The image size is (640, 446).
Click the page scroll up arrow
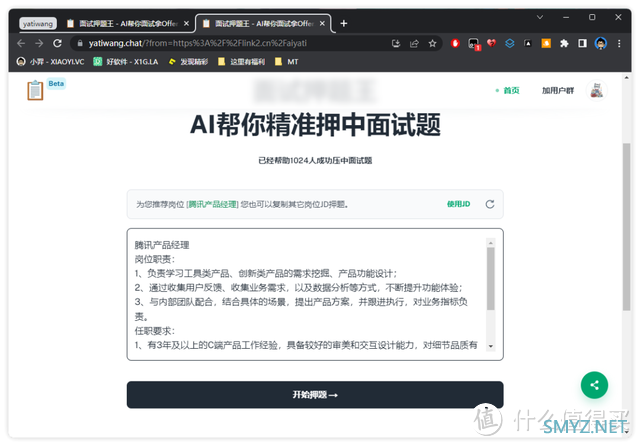coord(626,78)
